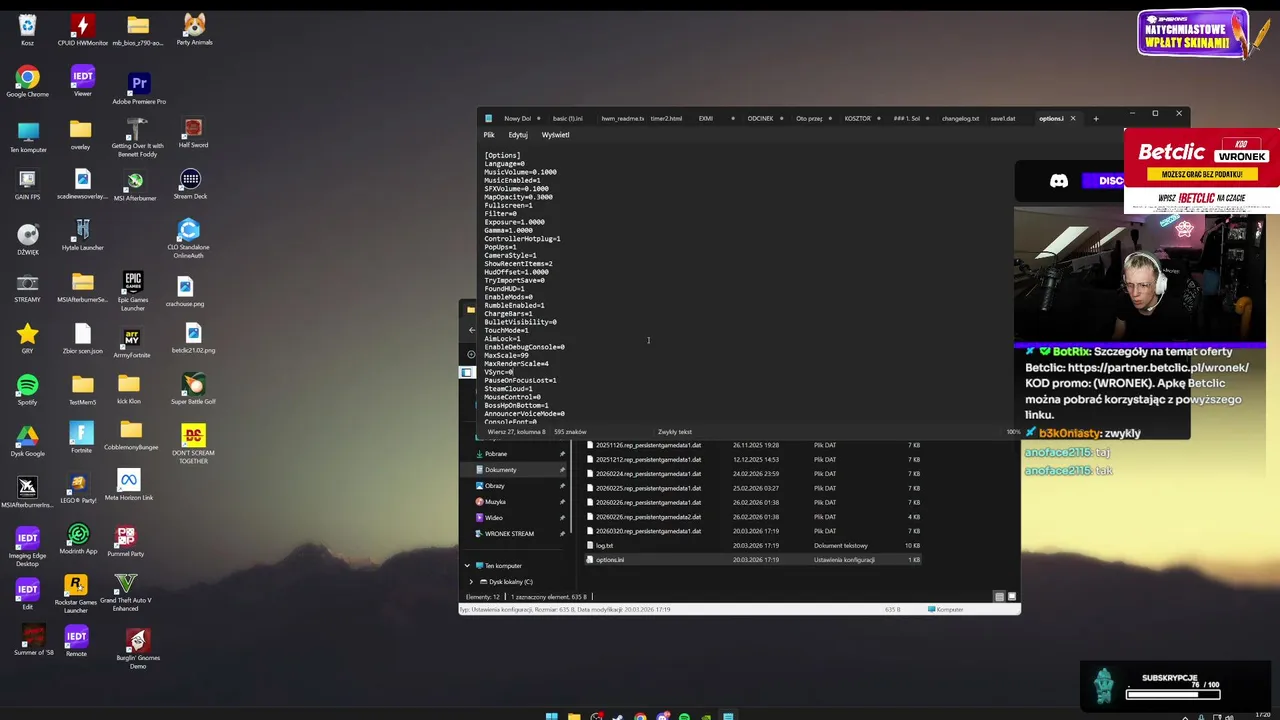Launch Meta Horizon Link from desktop
Image resolution: width=1280 pixels, height=720 pixels.
tap(128, 485)
